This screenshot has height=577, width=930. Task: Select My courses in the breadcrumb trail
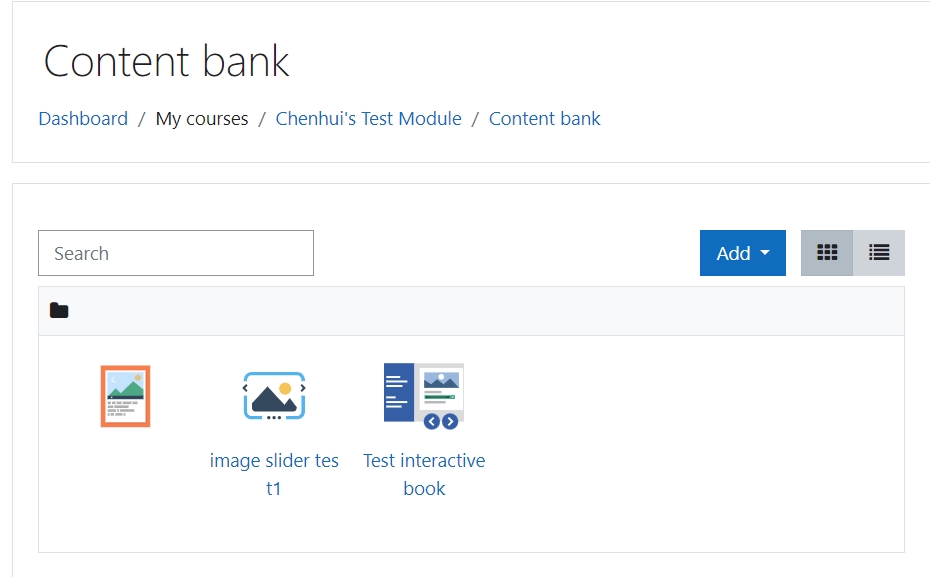coord(202,118)
